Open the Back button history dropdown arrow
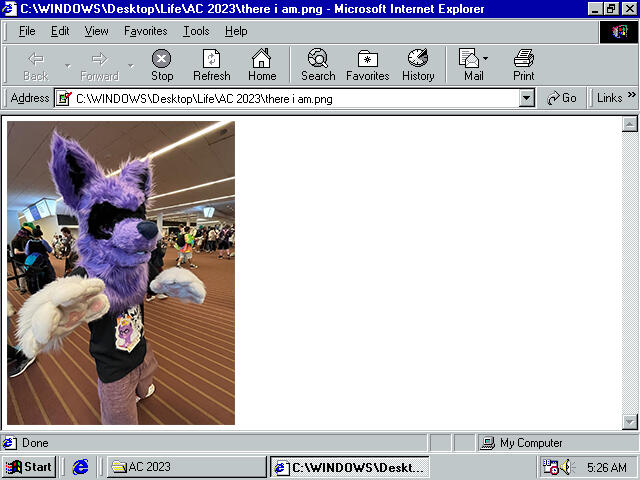 tap(67, 65)
